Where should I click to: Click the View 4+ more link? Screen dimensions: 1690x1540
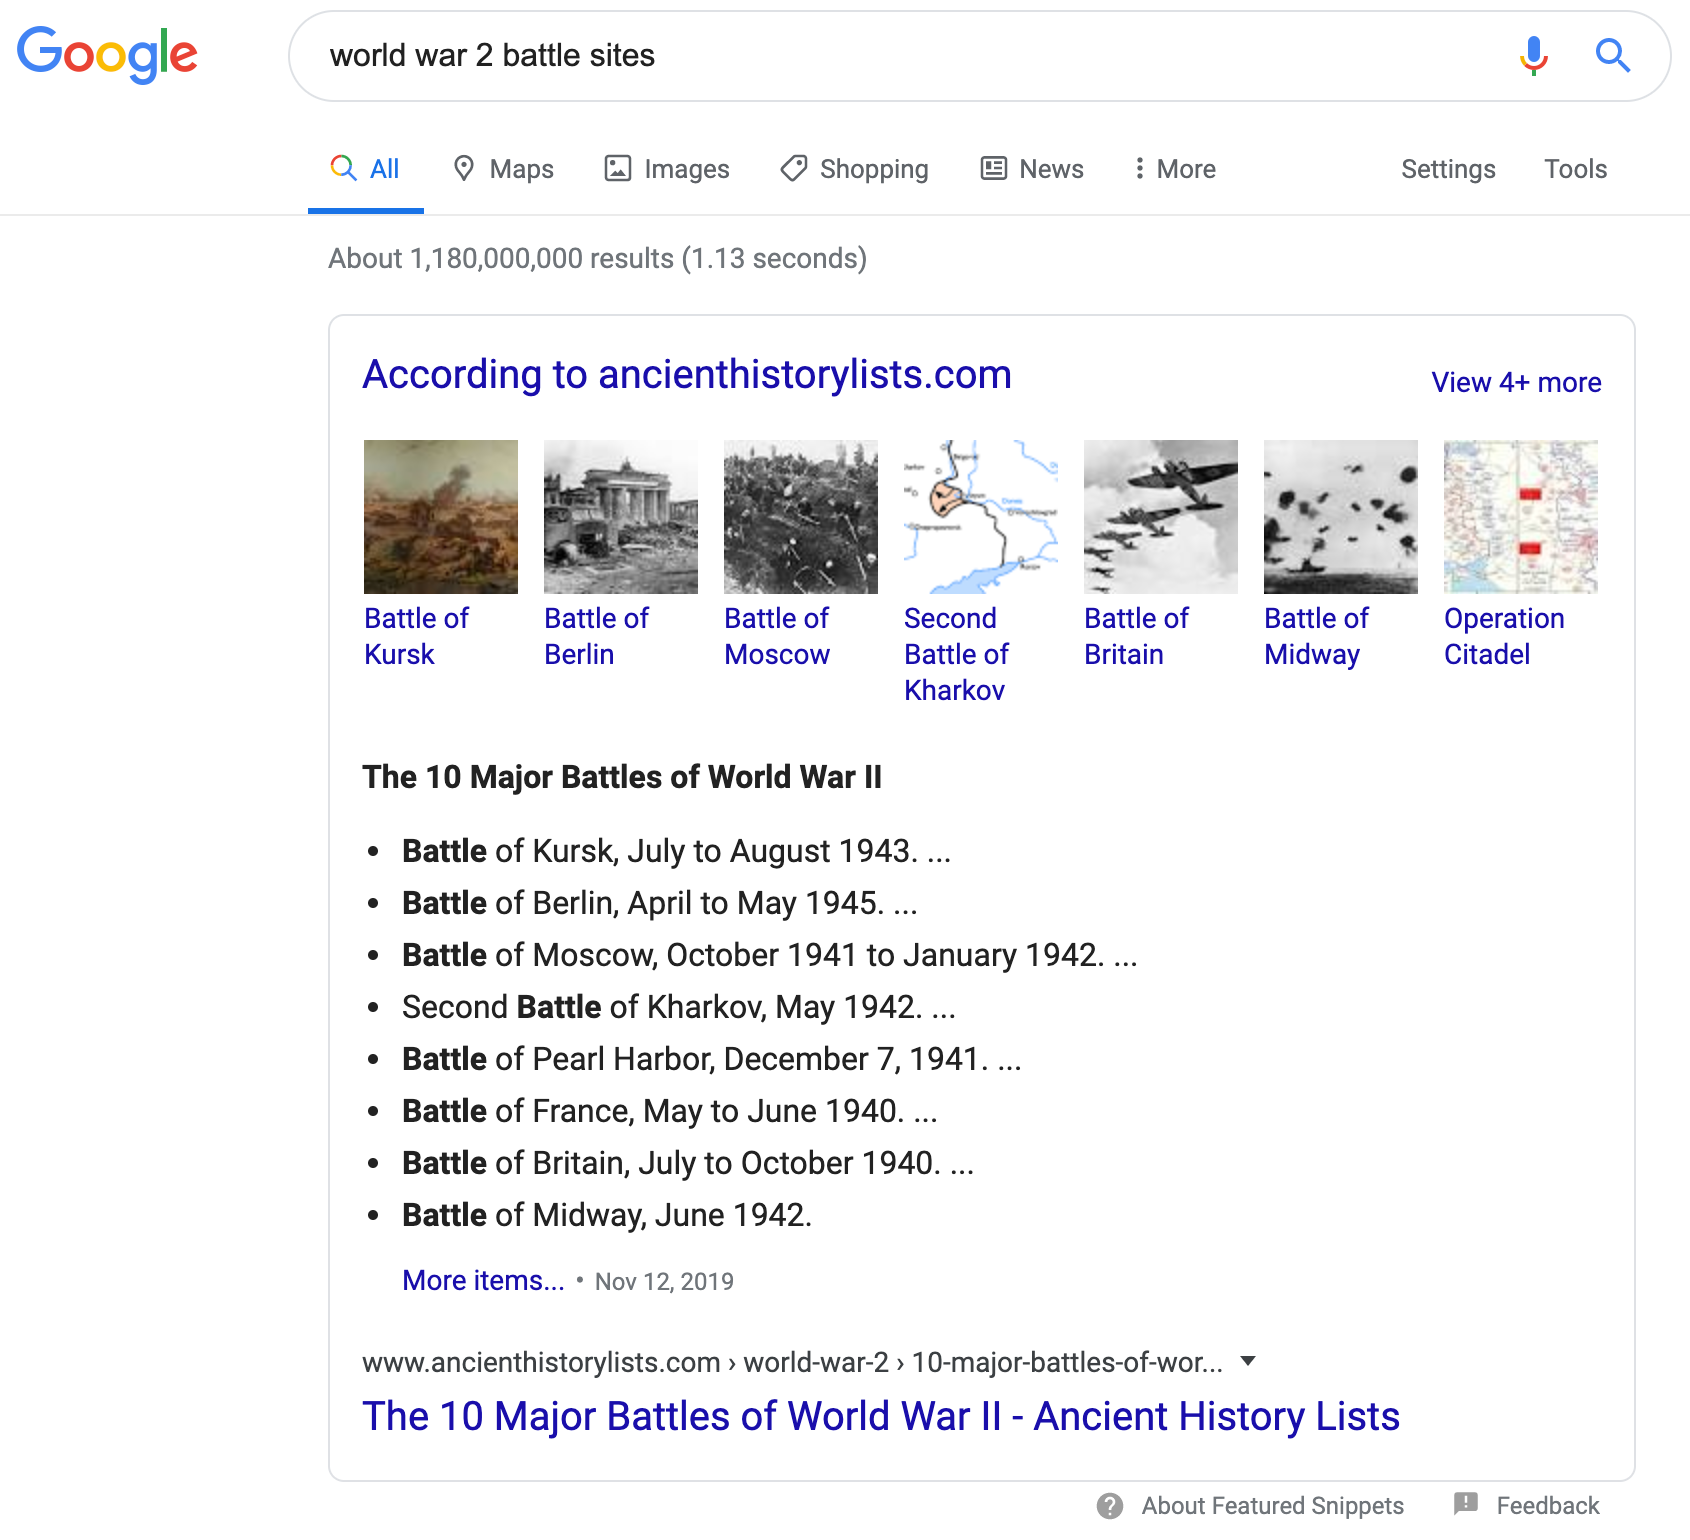tap(1516, 382)
